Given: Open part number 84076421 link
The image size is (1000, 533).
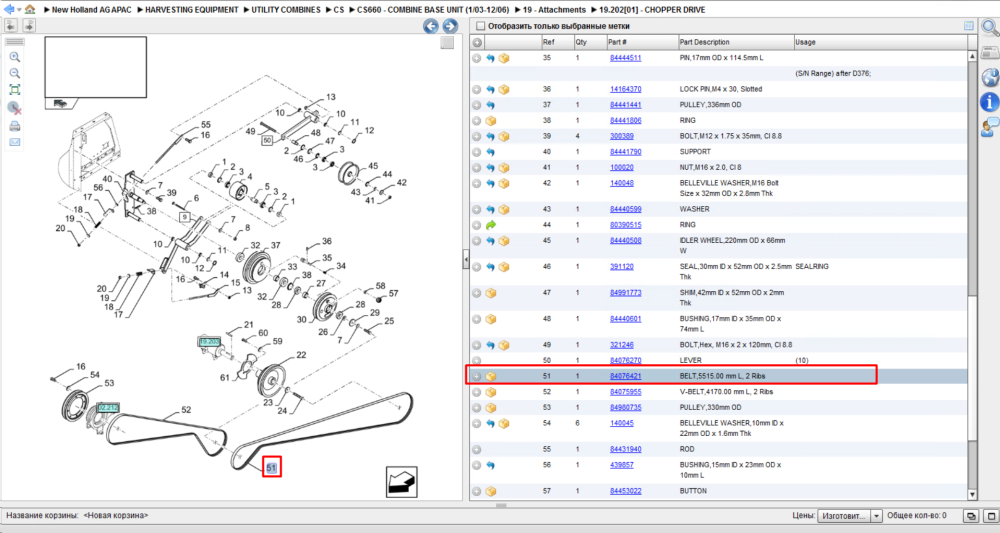Looking at the screenshot, I should [626, 376].
